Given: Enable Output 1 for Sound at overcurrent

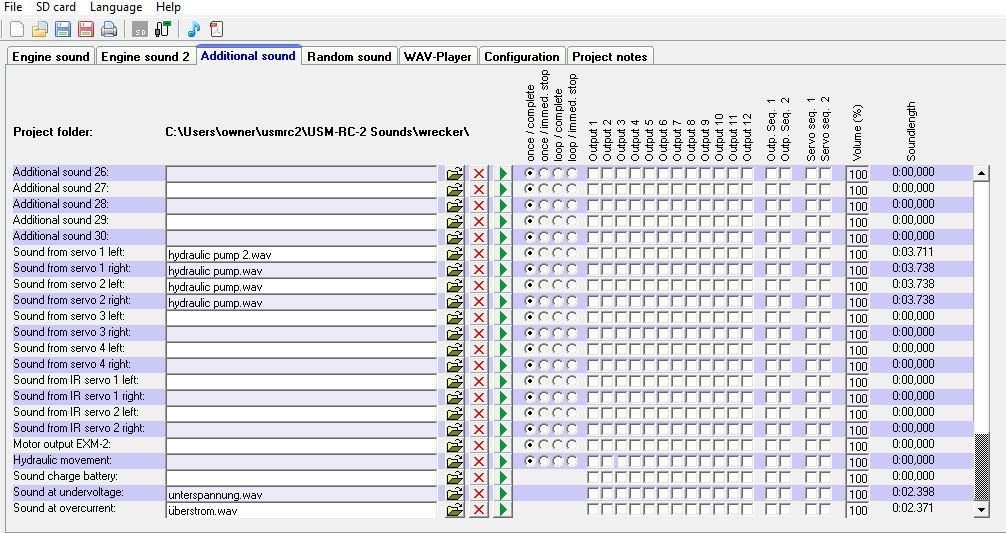Looking at the screenshot, I should (593, 509).
